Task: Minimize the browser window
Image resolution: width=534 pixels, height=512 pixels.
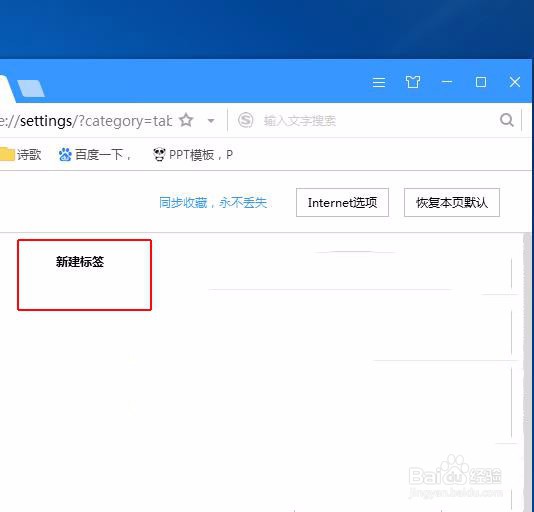Action: coord(447,82)
